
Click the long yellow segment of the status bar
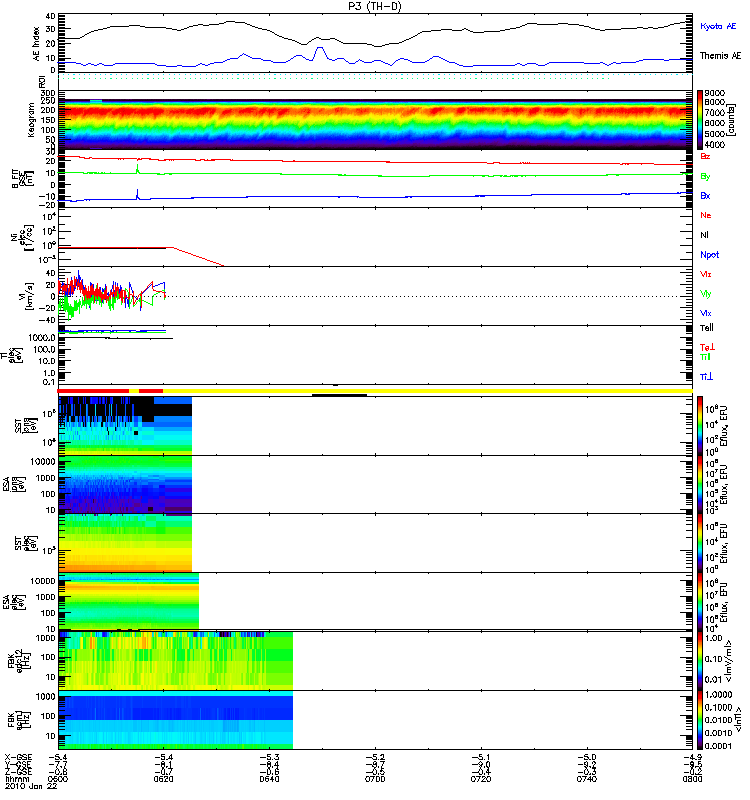tap(428, 391)
